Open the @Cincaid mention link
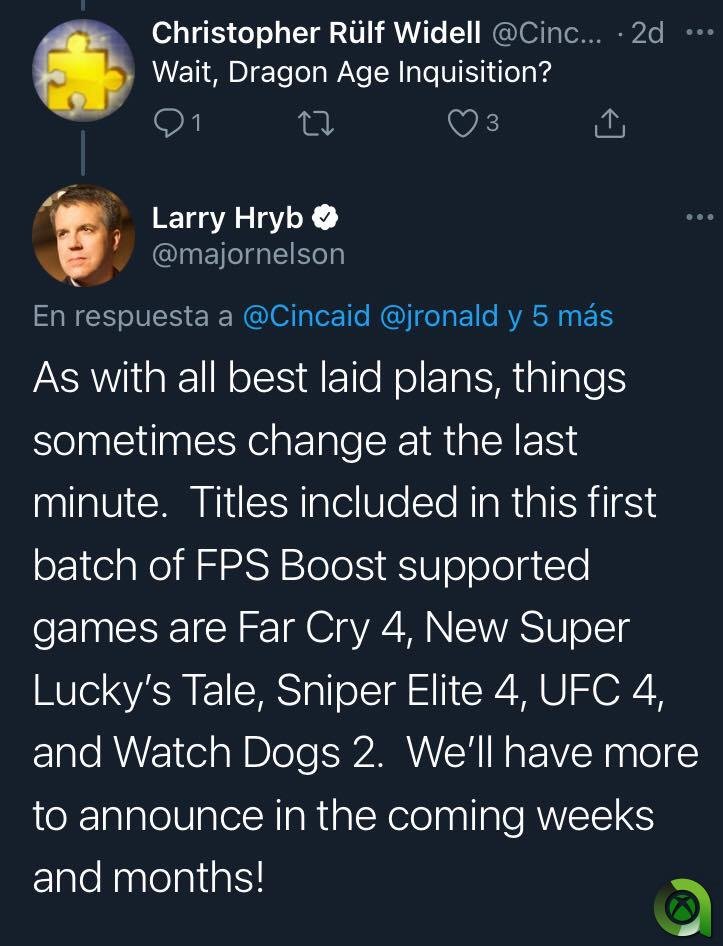This screenshot has width=723, height=946. coord(306,316)
